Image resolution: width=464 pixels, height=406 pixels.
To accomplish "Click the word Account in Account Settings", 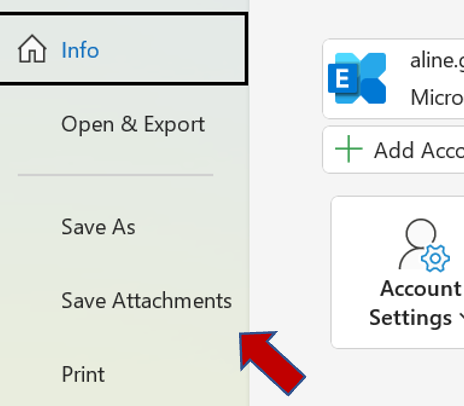I will point(421,288).
